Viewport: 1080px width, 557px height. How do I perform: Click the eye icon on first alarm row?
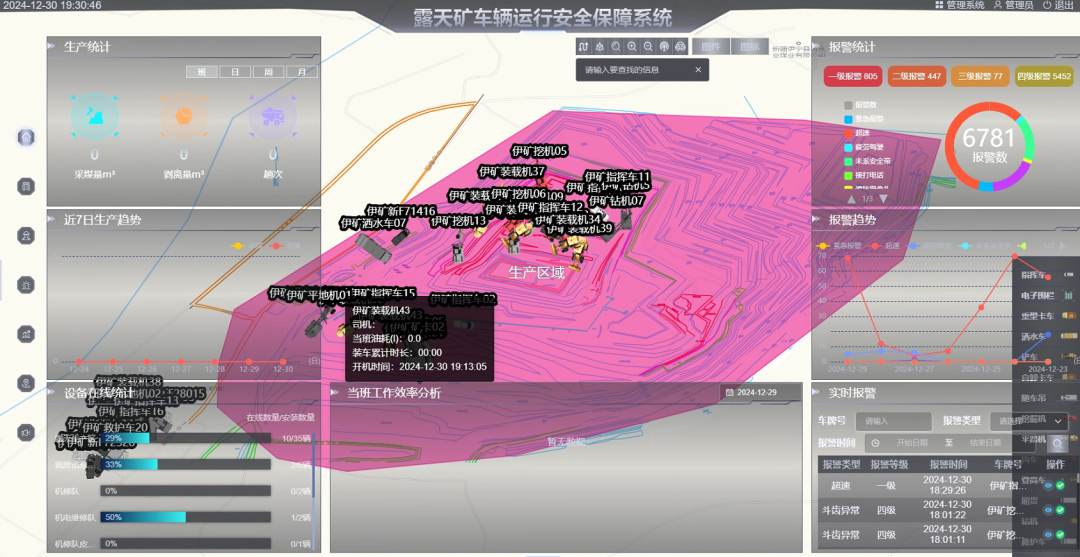(1047, 485)
